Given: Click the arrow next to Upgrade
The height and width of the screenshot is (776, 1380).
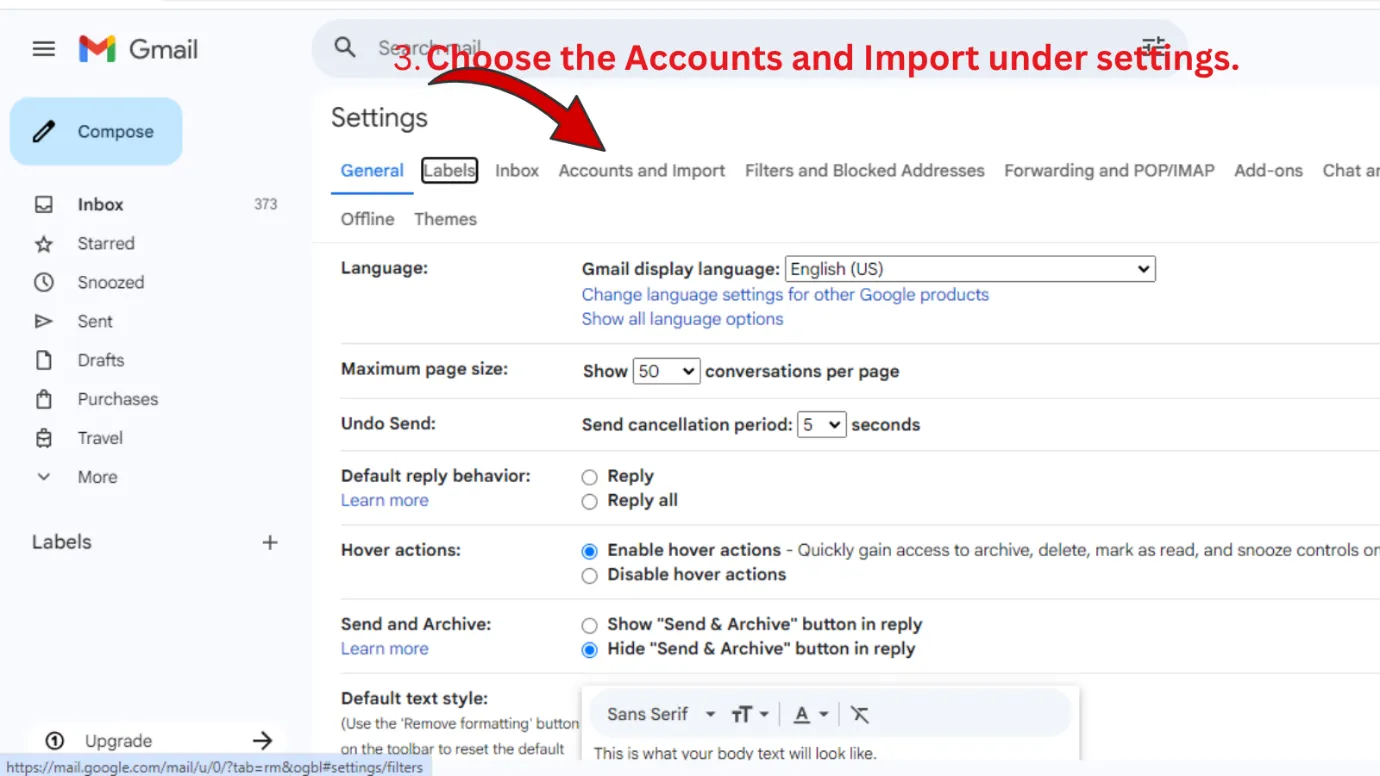Looking at the screenshot, I should pyautogui.click(x=262, y=741).
